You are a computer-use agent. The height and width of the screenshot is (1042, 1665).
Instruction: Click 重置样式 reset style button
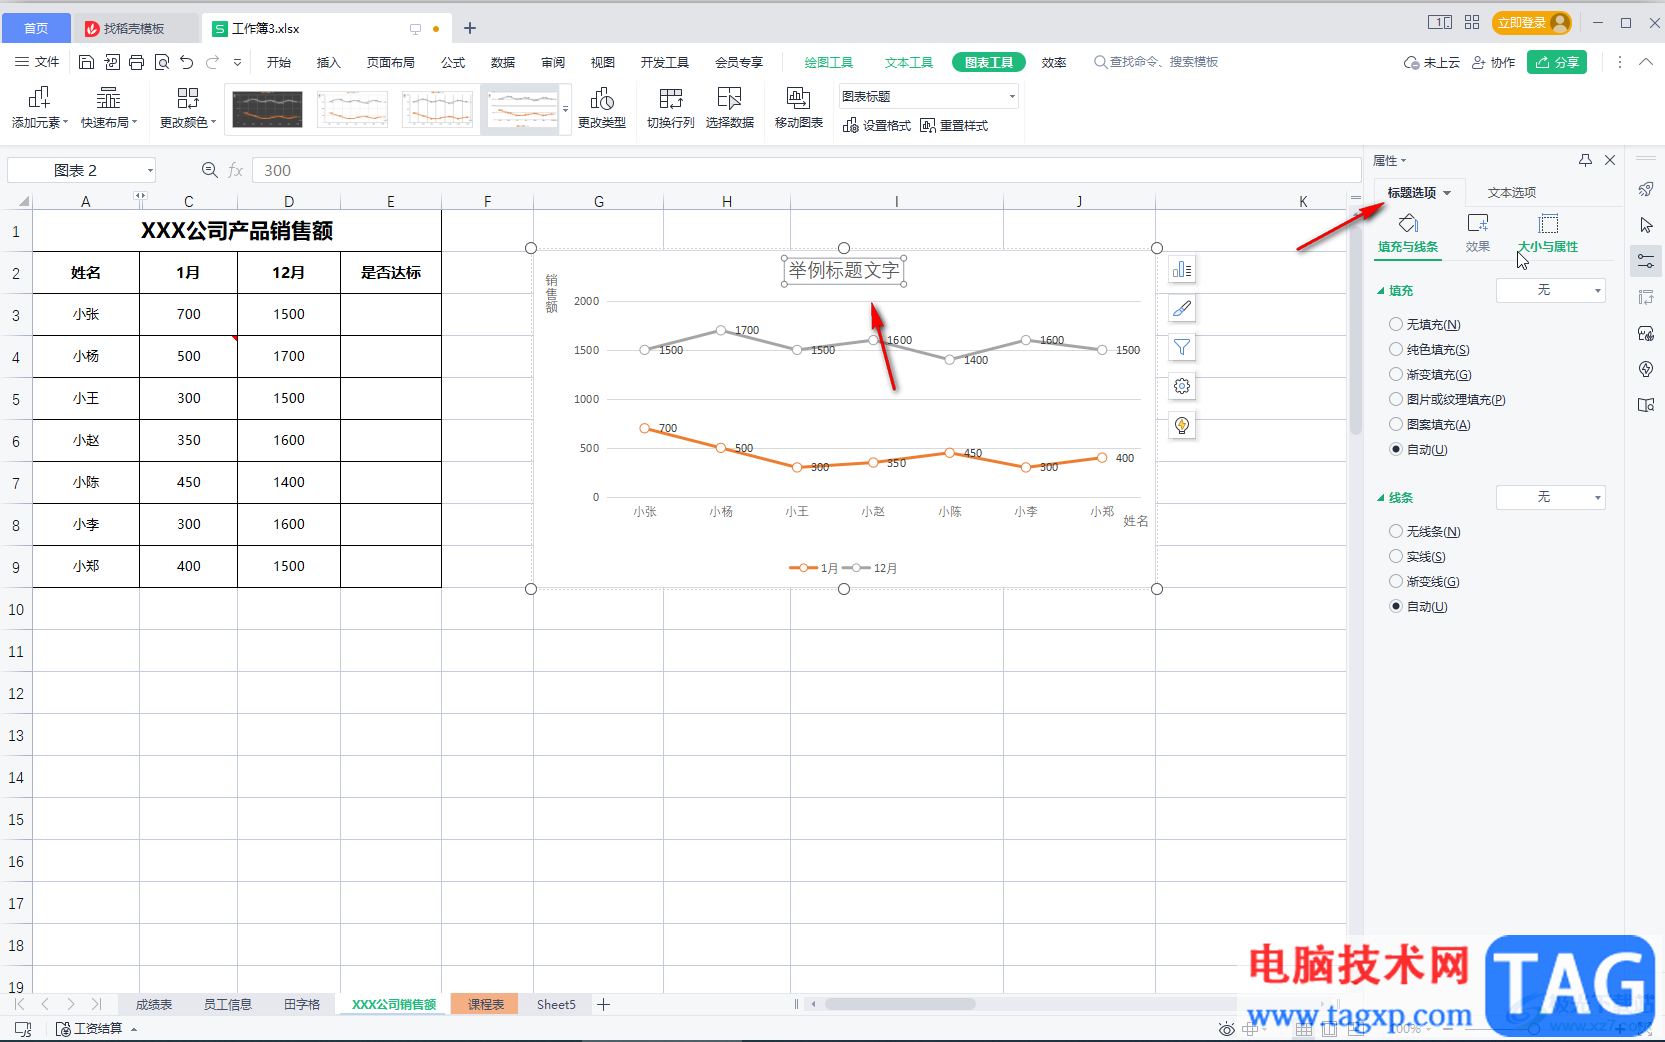click(954, 126)
